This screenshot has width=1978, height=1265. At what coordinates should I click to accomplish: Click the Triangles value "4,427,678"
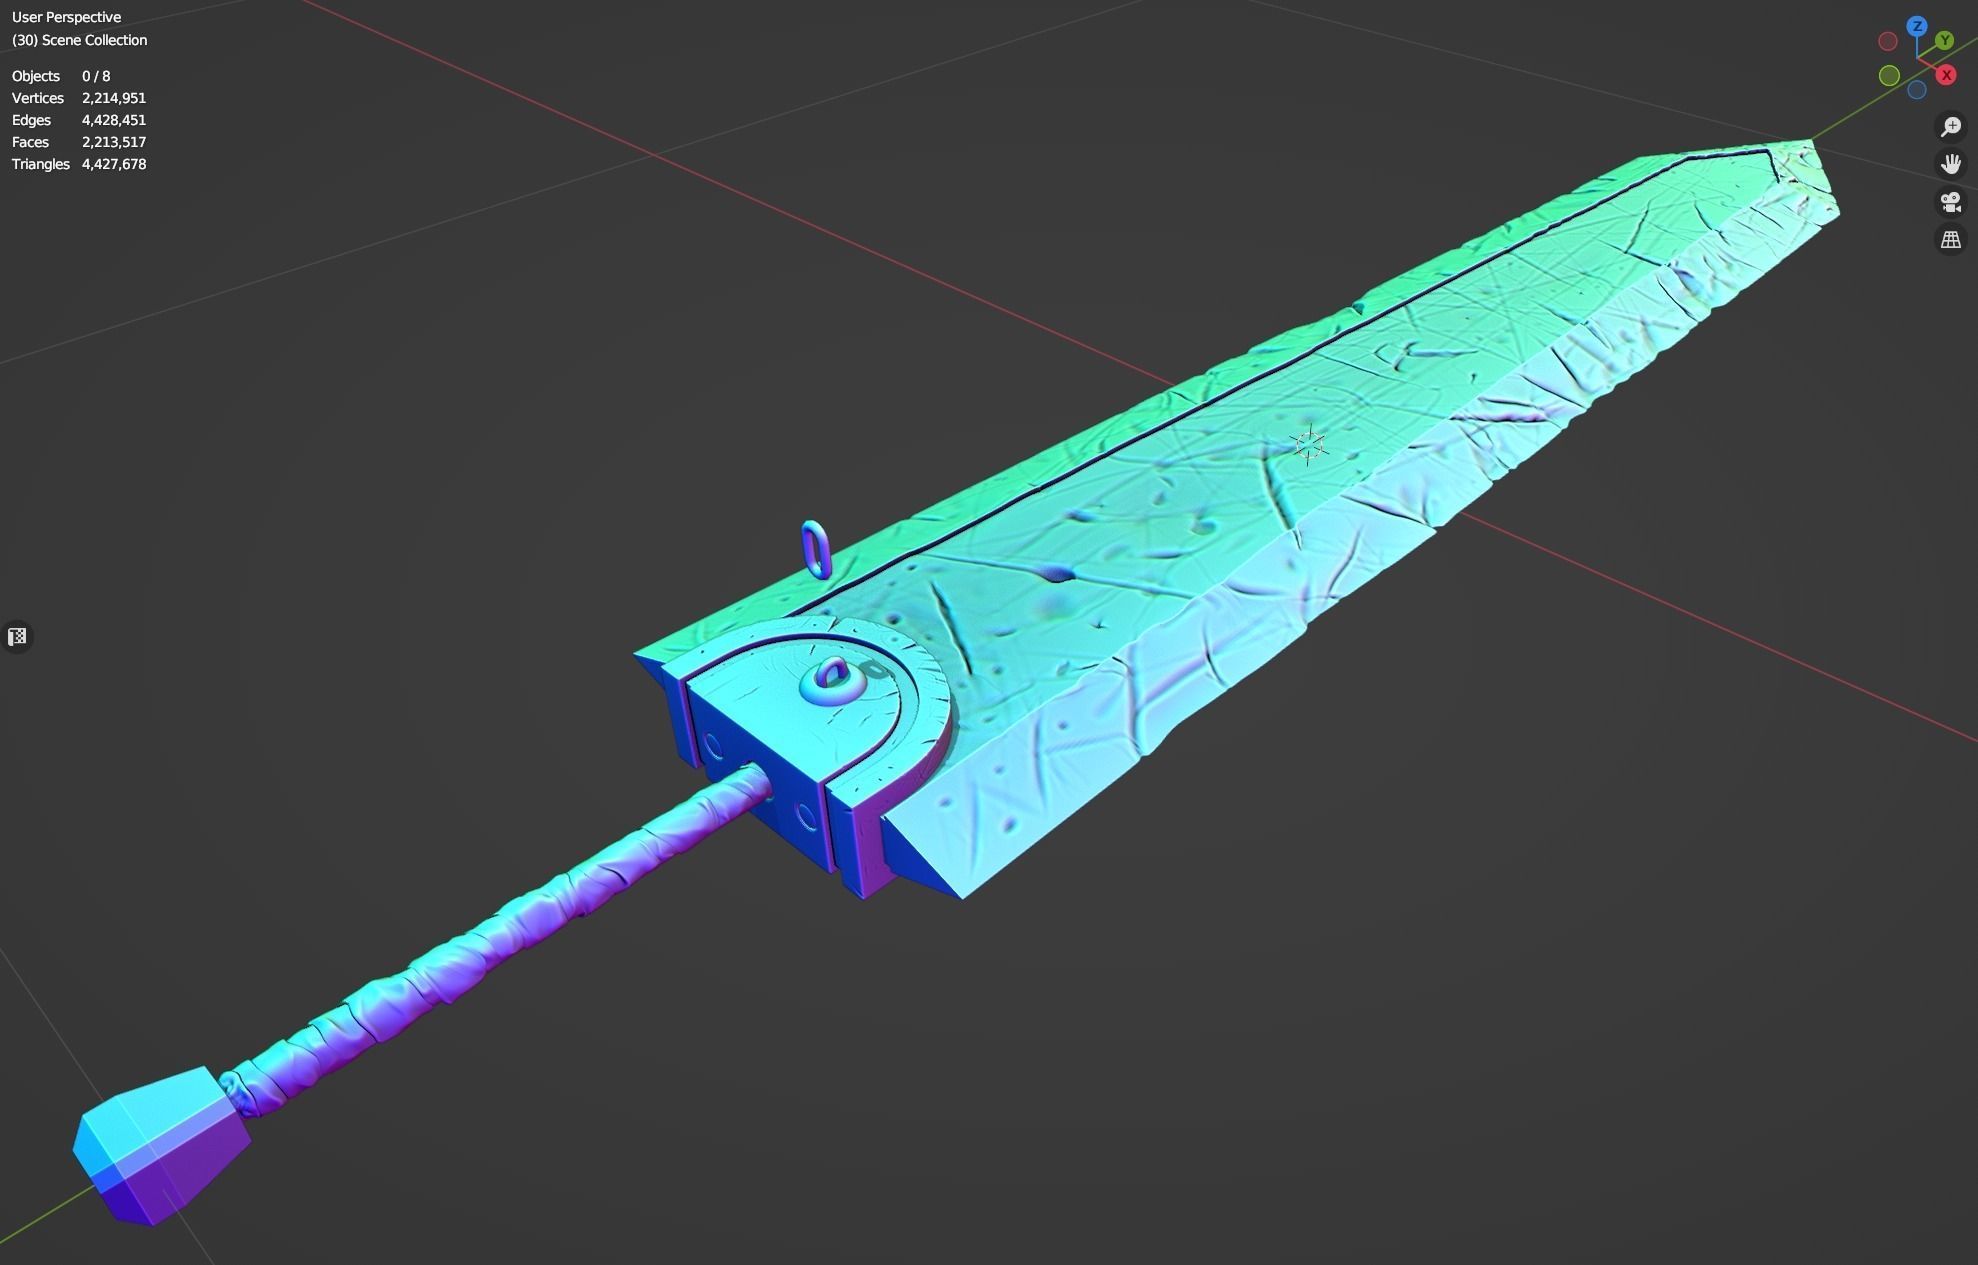[114, 164]
